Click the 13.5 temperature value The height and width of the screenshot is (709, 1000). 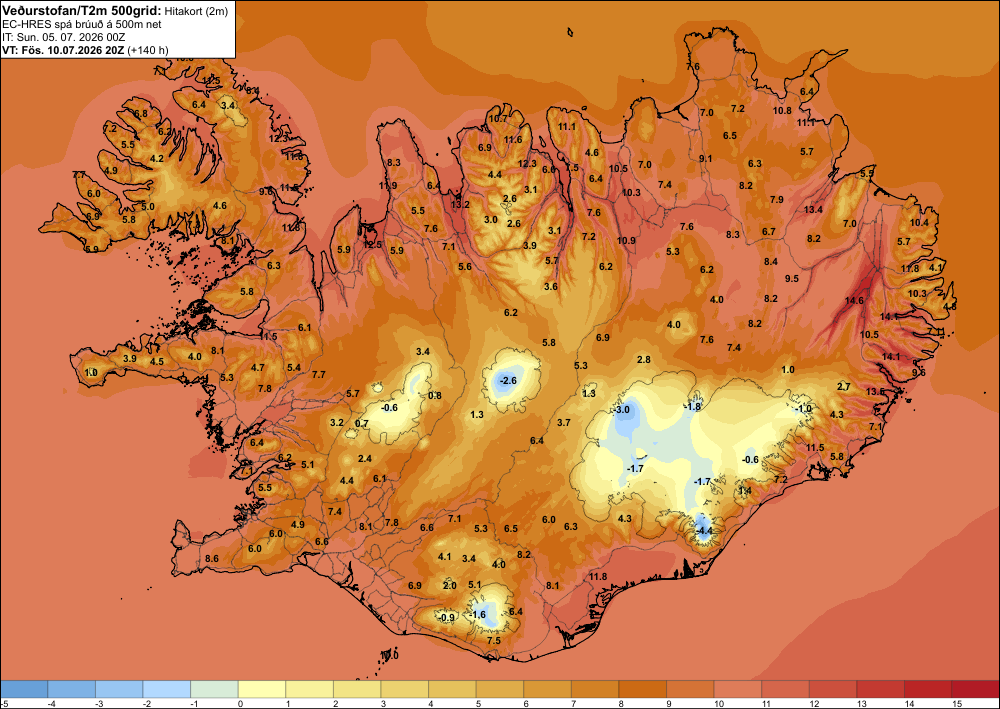click(874, 391)
